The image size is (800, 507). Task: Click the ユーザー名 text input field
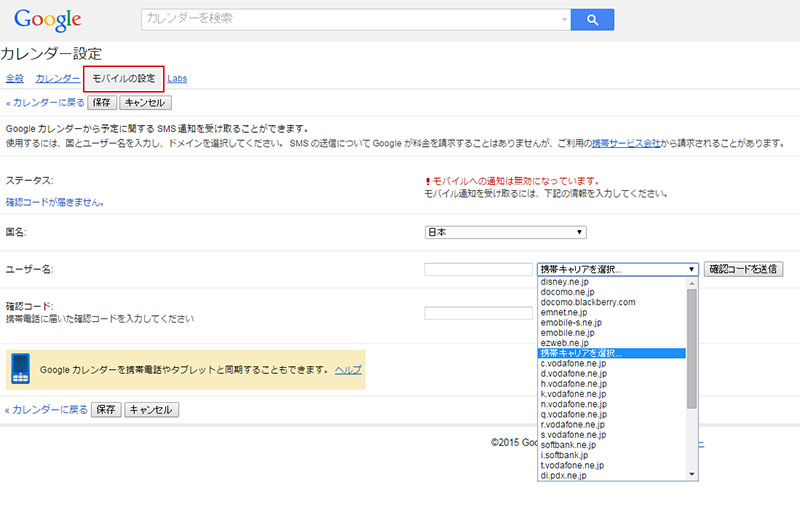coord(478,269)
